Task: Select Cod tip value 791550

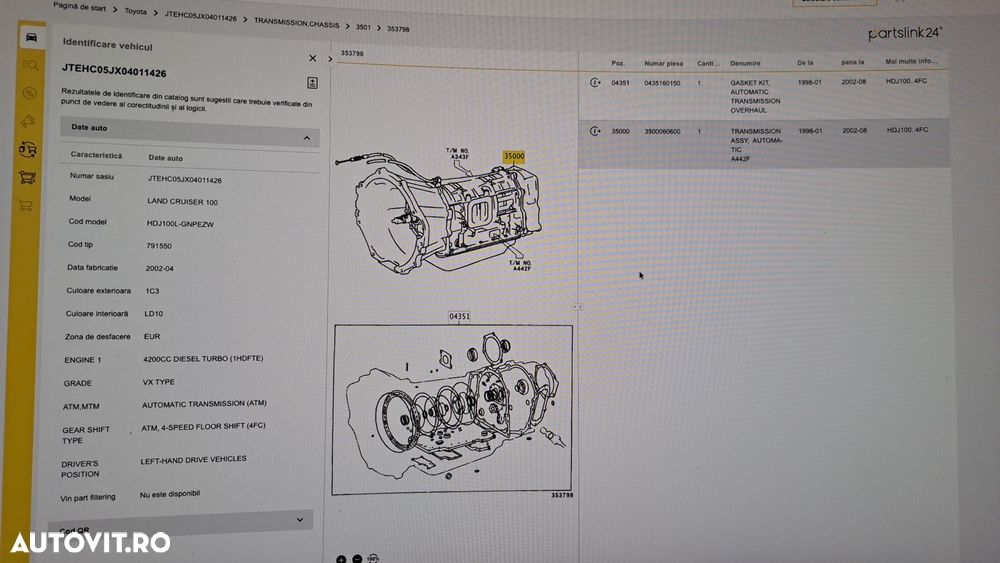Action: (159, 245)
